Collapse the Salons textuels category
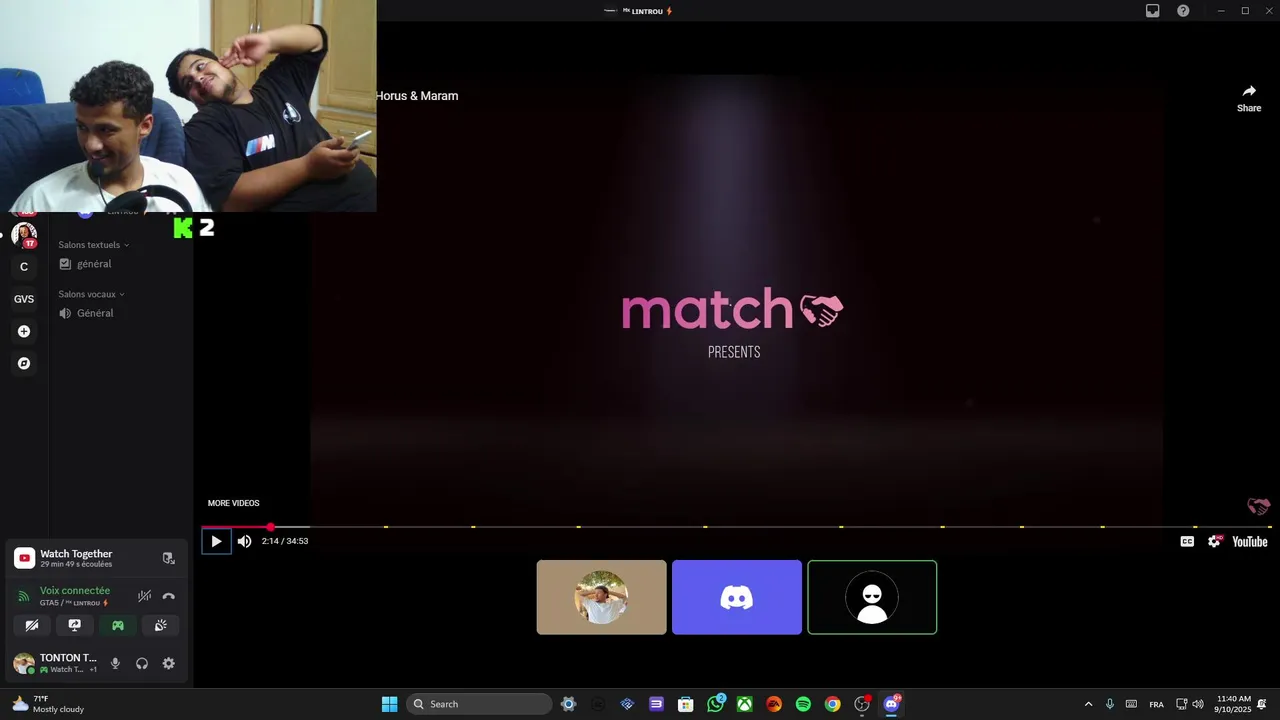 click(93, 245)
